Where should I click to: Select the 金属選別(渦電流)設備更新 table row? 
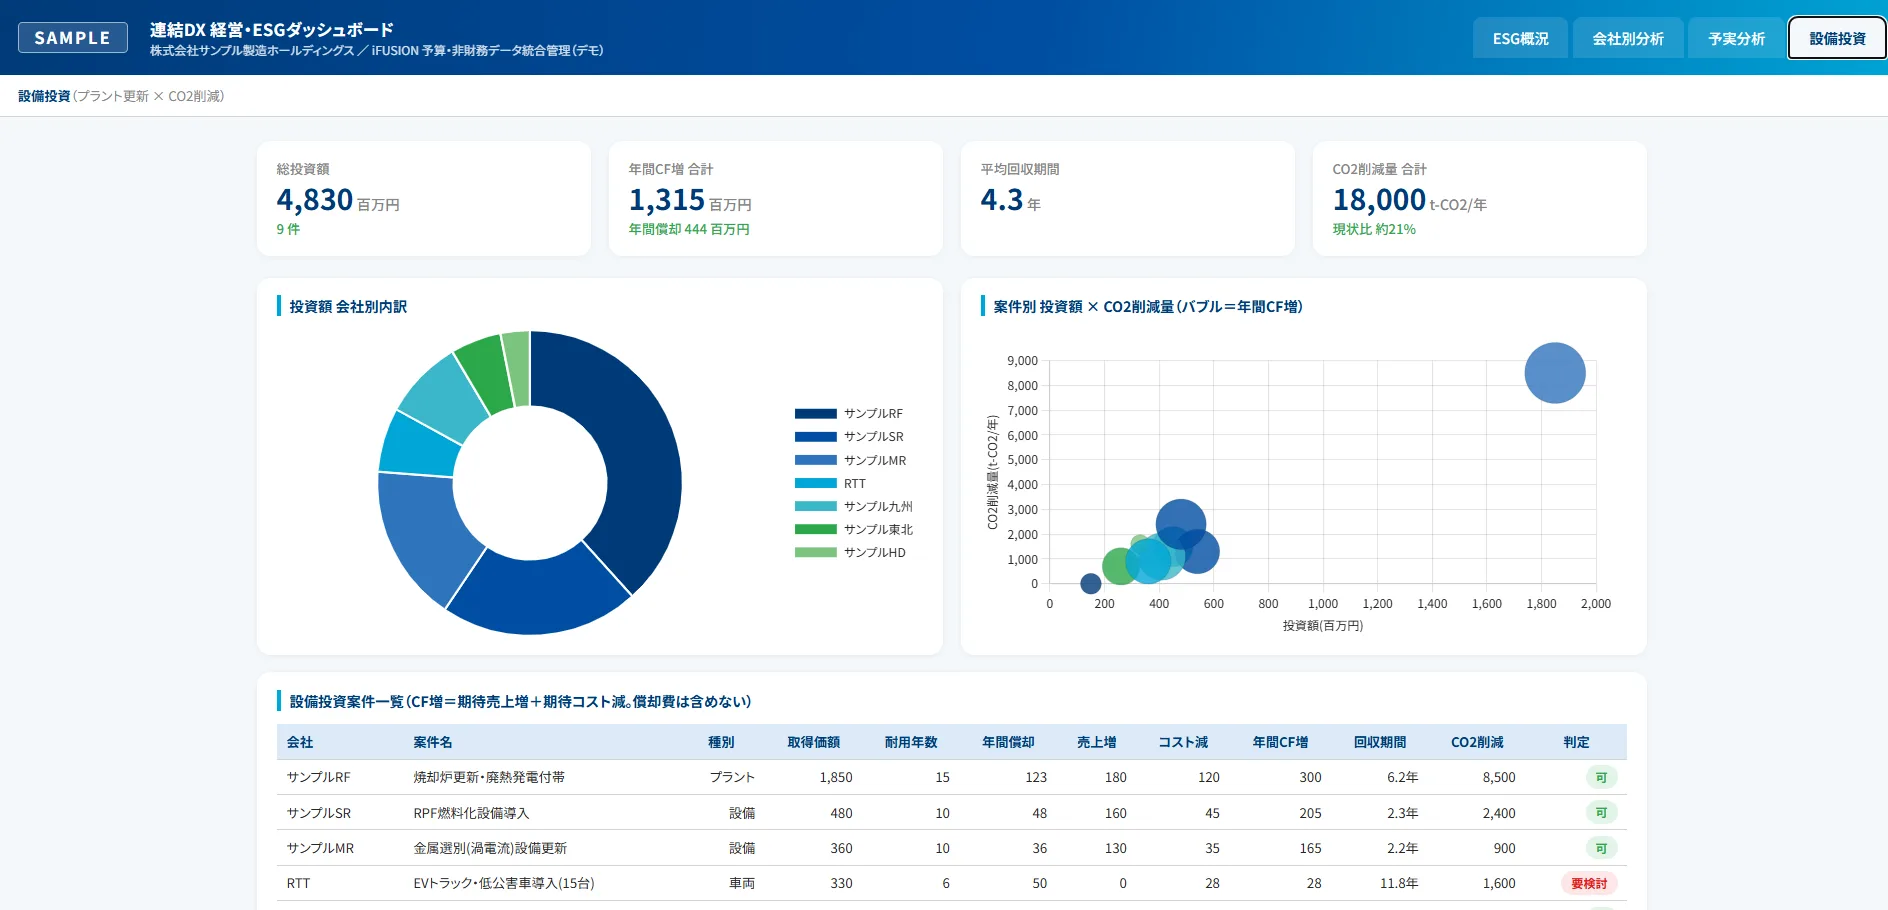(x=951, y=848)
